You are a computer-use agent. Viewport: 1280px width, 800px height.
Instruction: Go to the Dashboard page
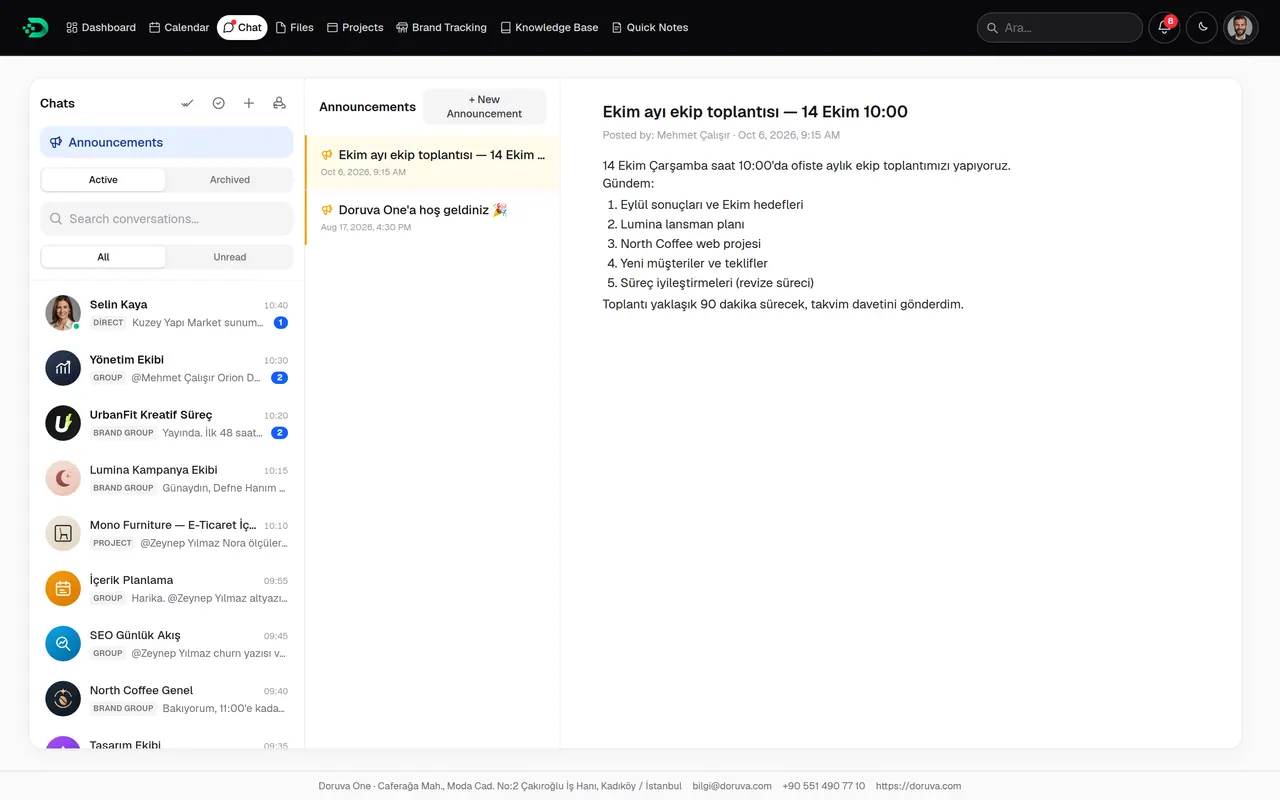101,27
